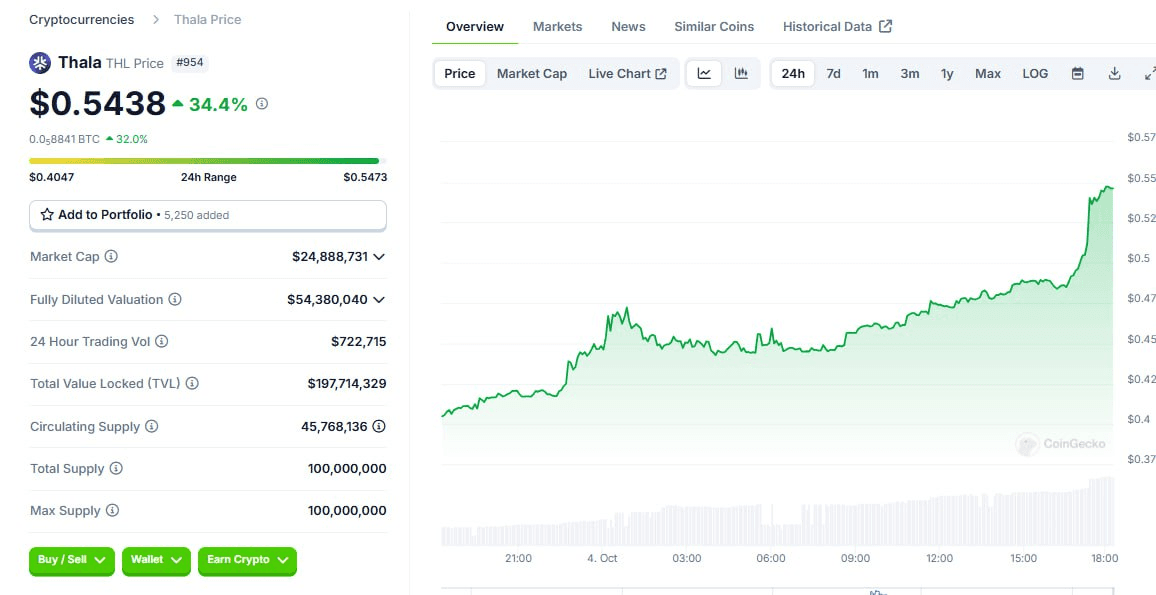Click the $197,714,329 TVL value

point(347,383)
